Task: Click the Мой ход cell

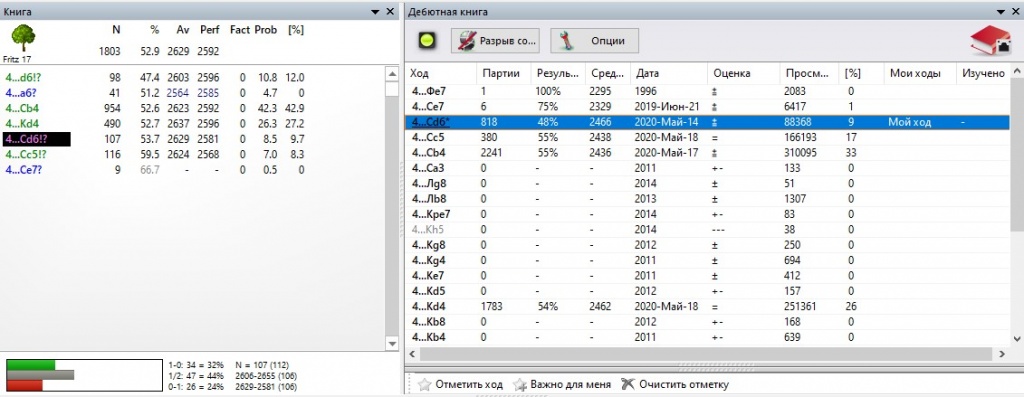Action: (x=909, y=121)
